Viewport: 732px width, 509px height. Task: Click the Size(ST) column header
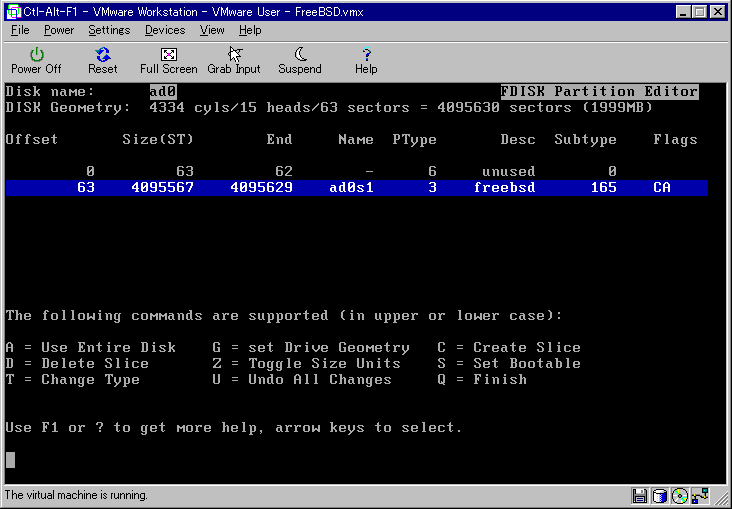(158, 140)
